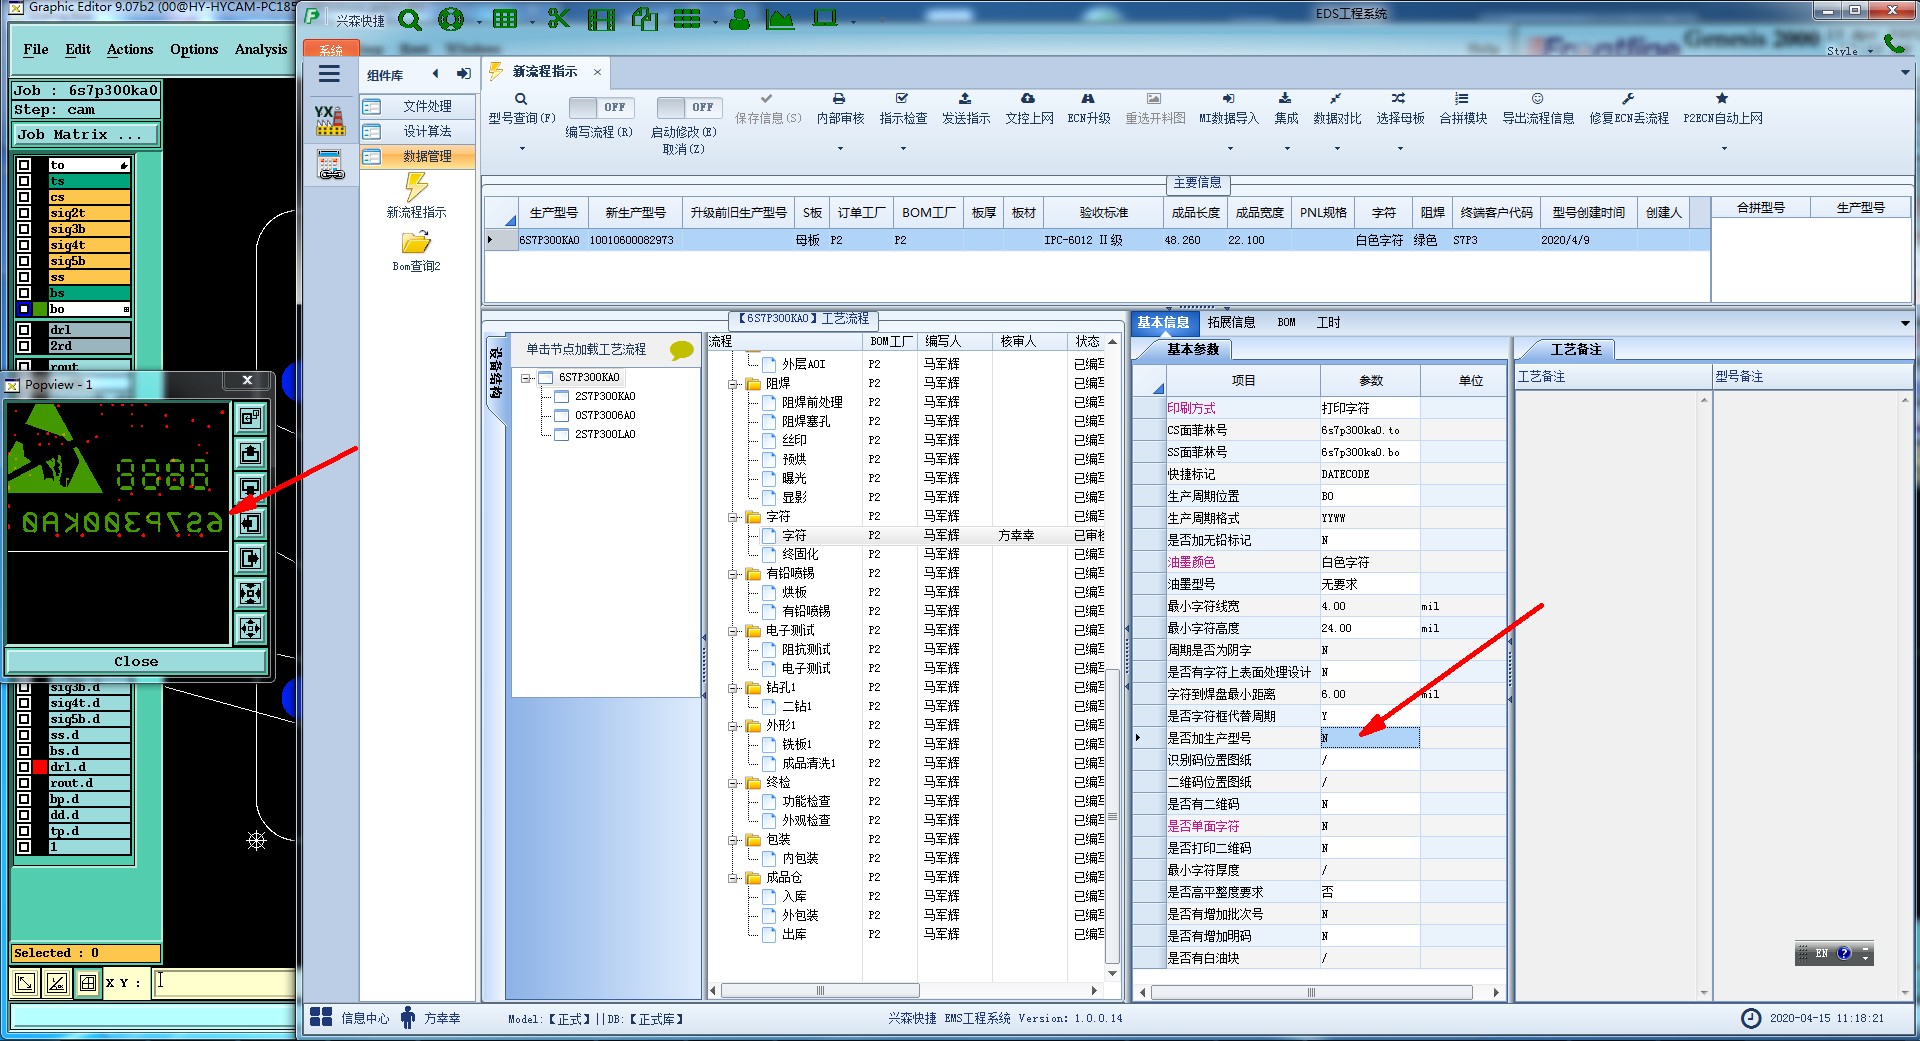Screen dimensions: 1920x1041
Task: Click the 合拼模块 list icon
Action: (1462, 99)
